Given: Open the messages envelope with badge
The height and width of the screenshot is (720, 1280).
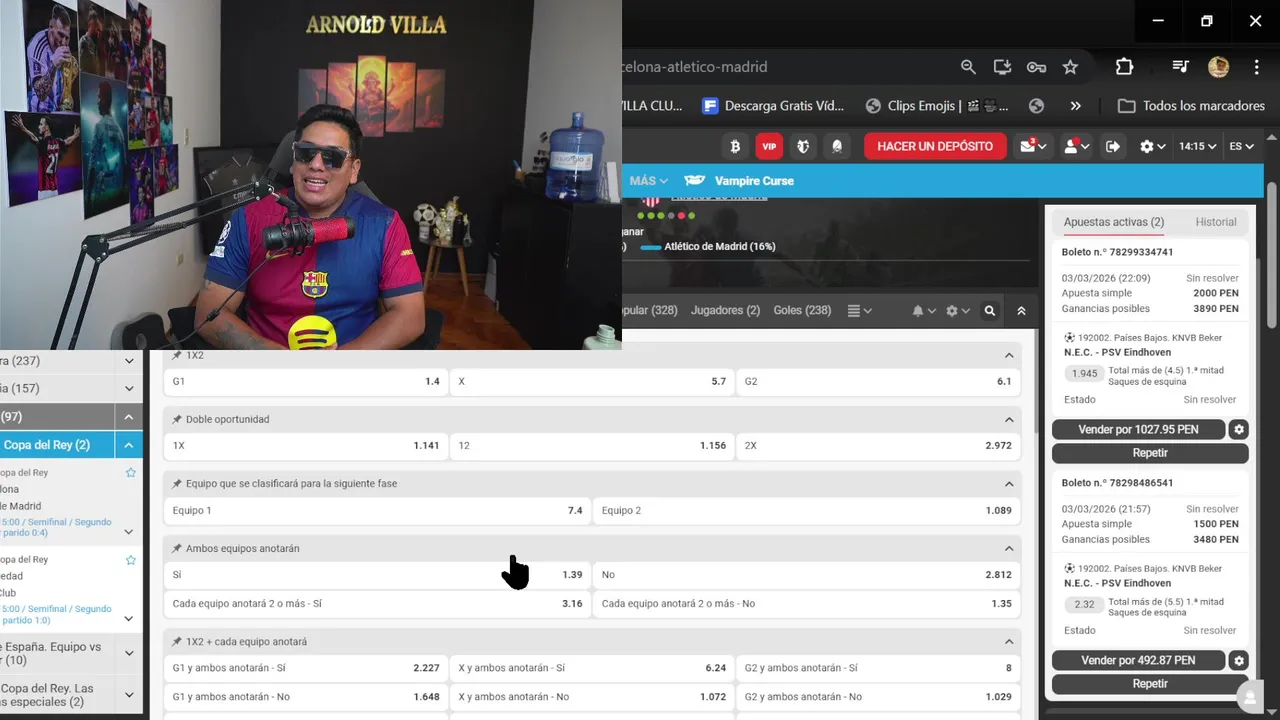Looking at the screenshot, I should point(1033,146).
